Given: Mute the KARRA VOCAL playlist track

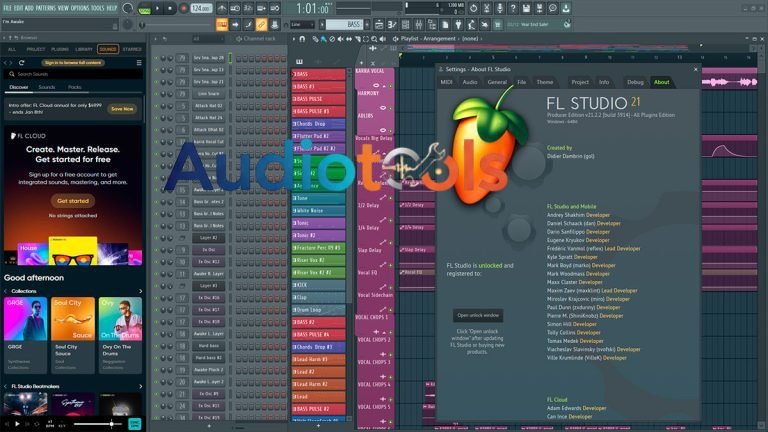Looking at the screenshot, I should click(390, 87).
